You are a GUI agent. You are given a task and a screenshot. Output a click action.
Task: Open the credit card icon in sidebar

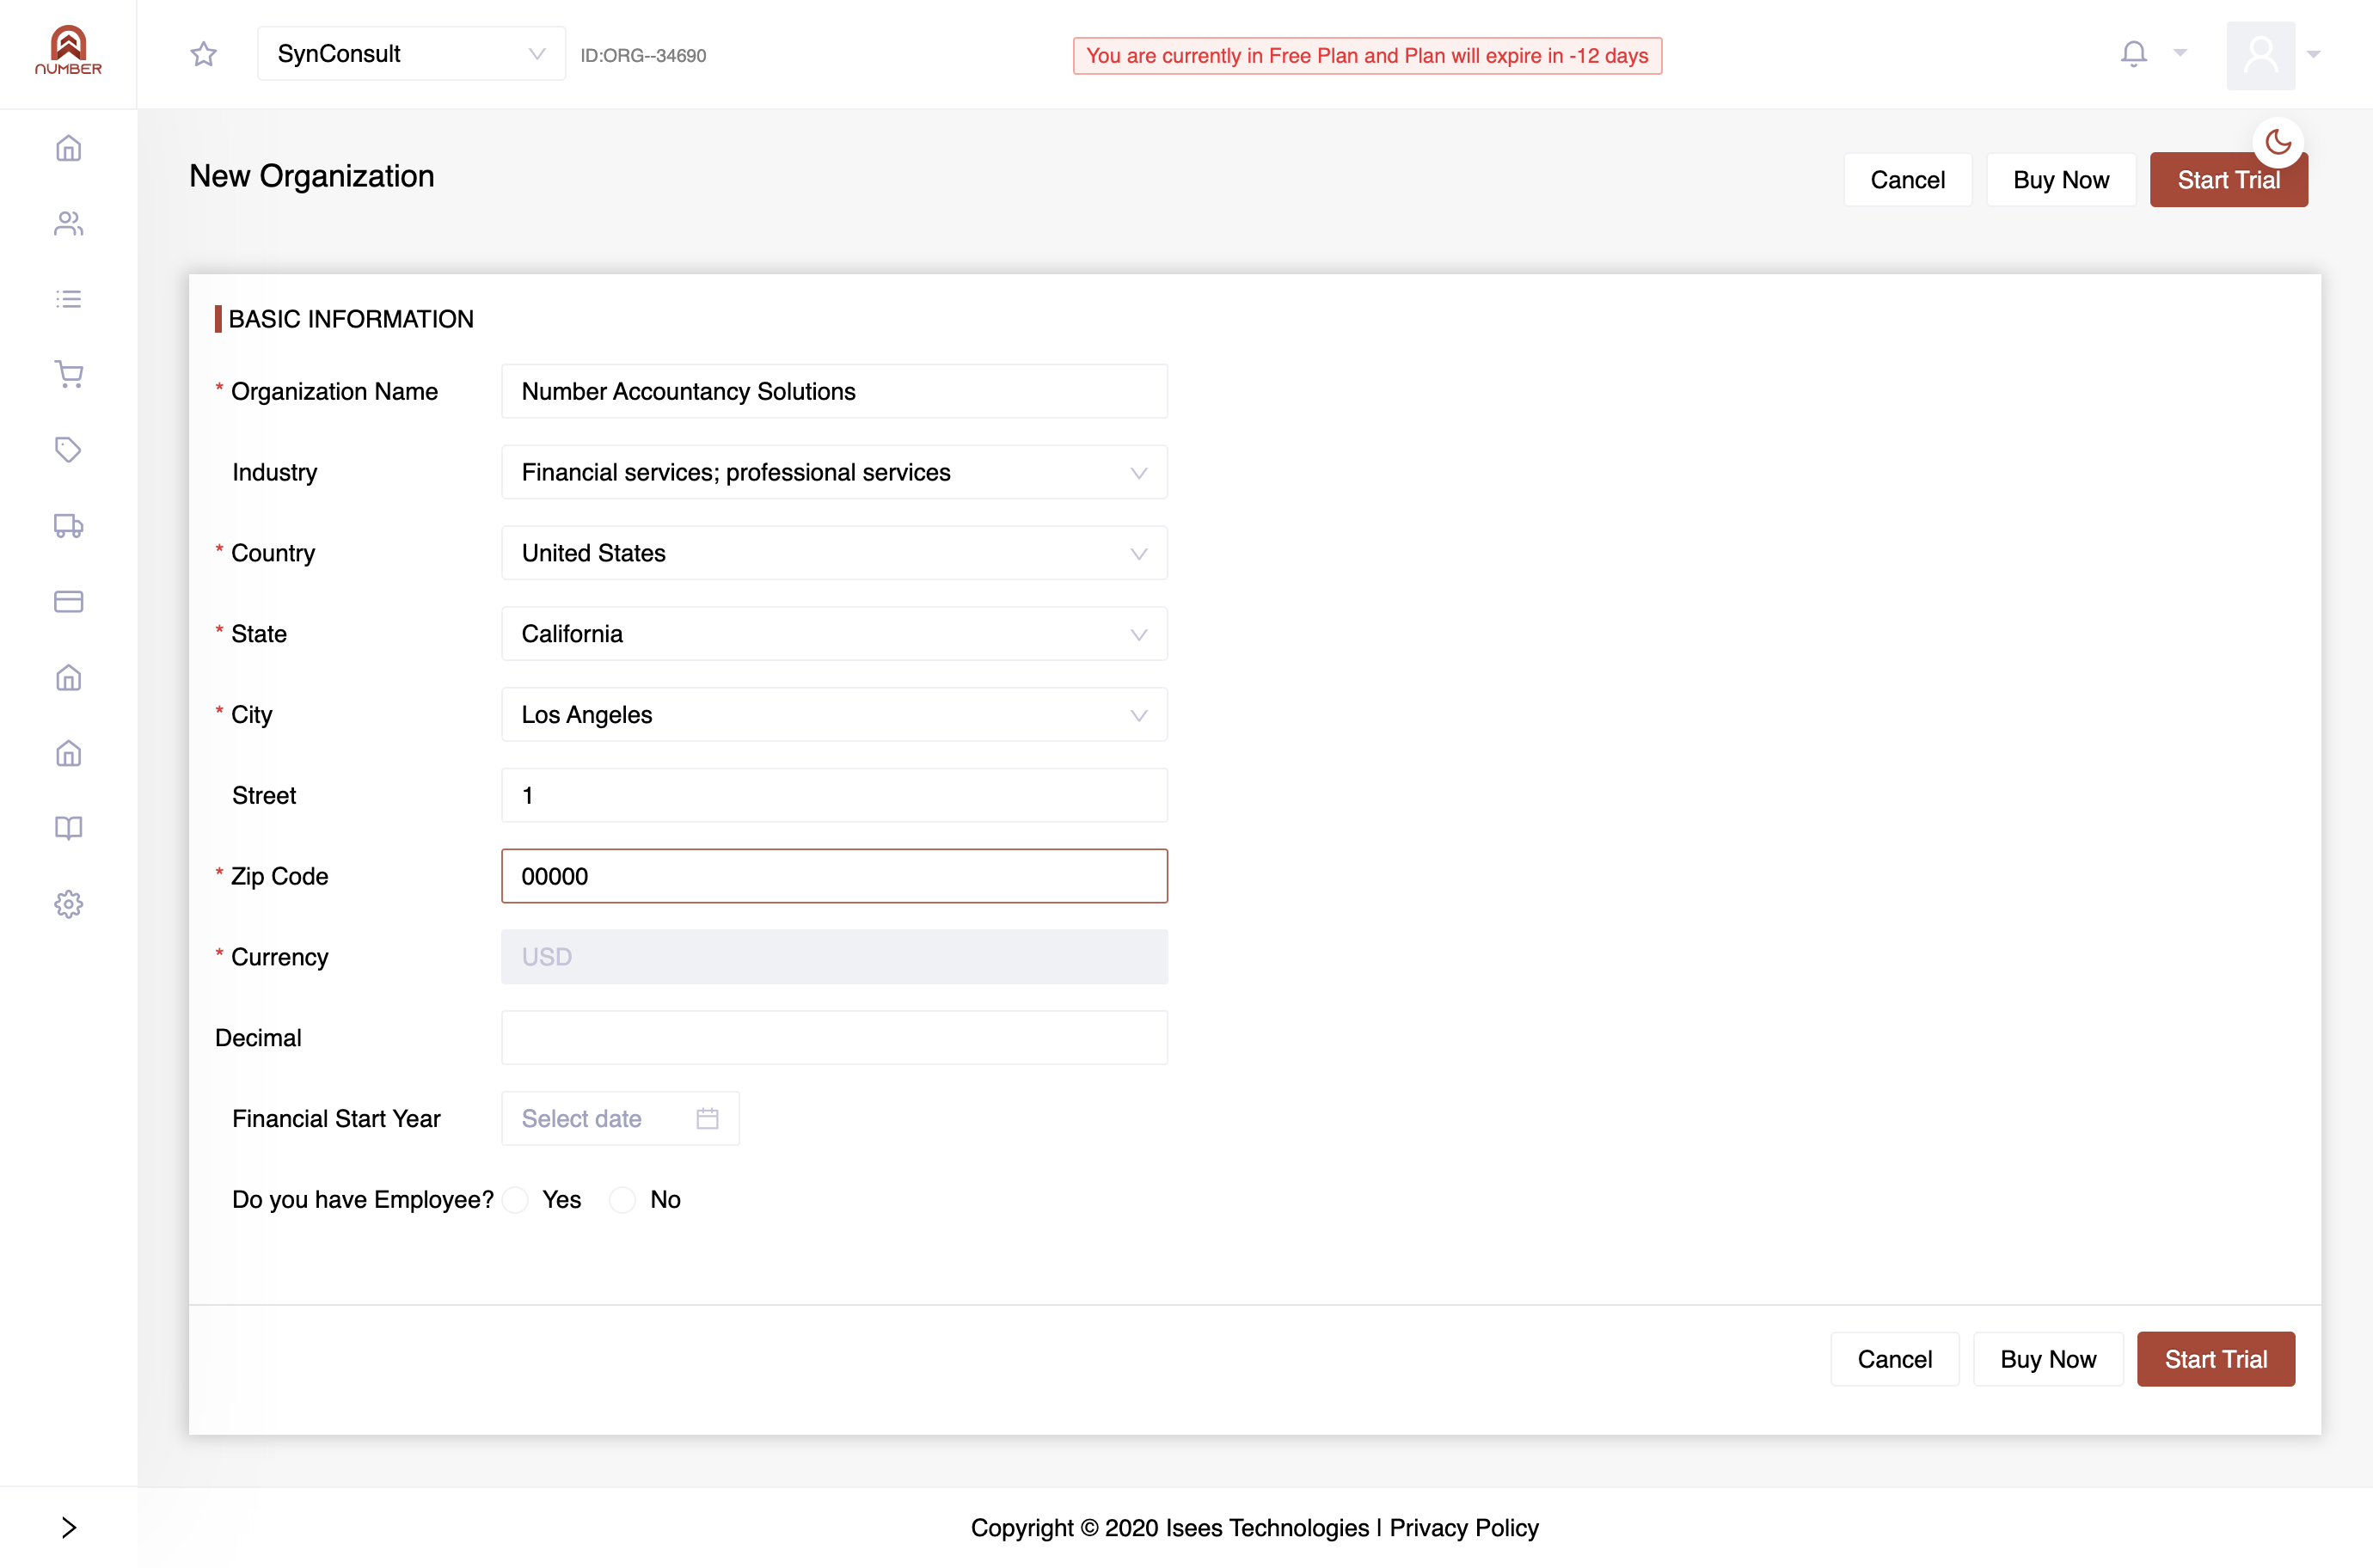point(68,601)
